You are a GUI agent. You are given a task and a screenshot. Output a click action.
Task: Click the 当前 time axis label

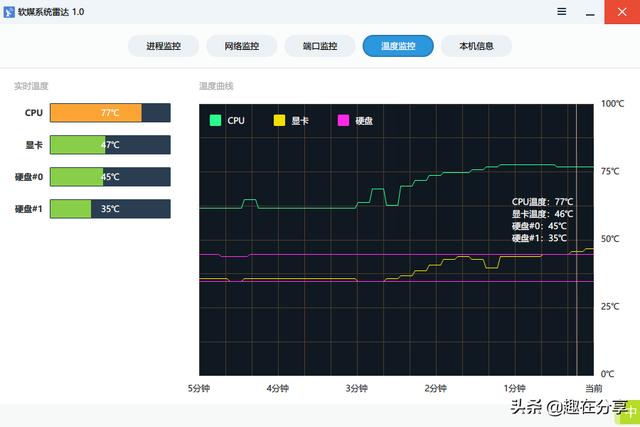[594, 388]
